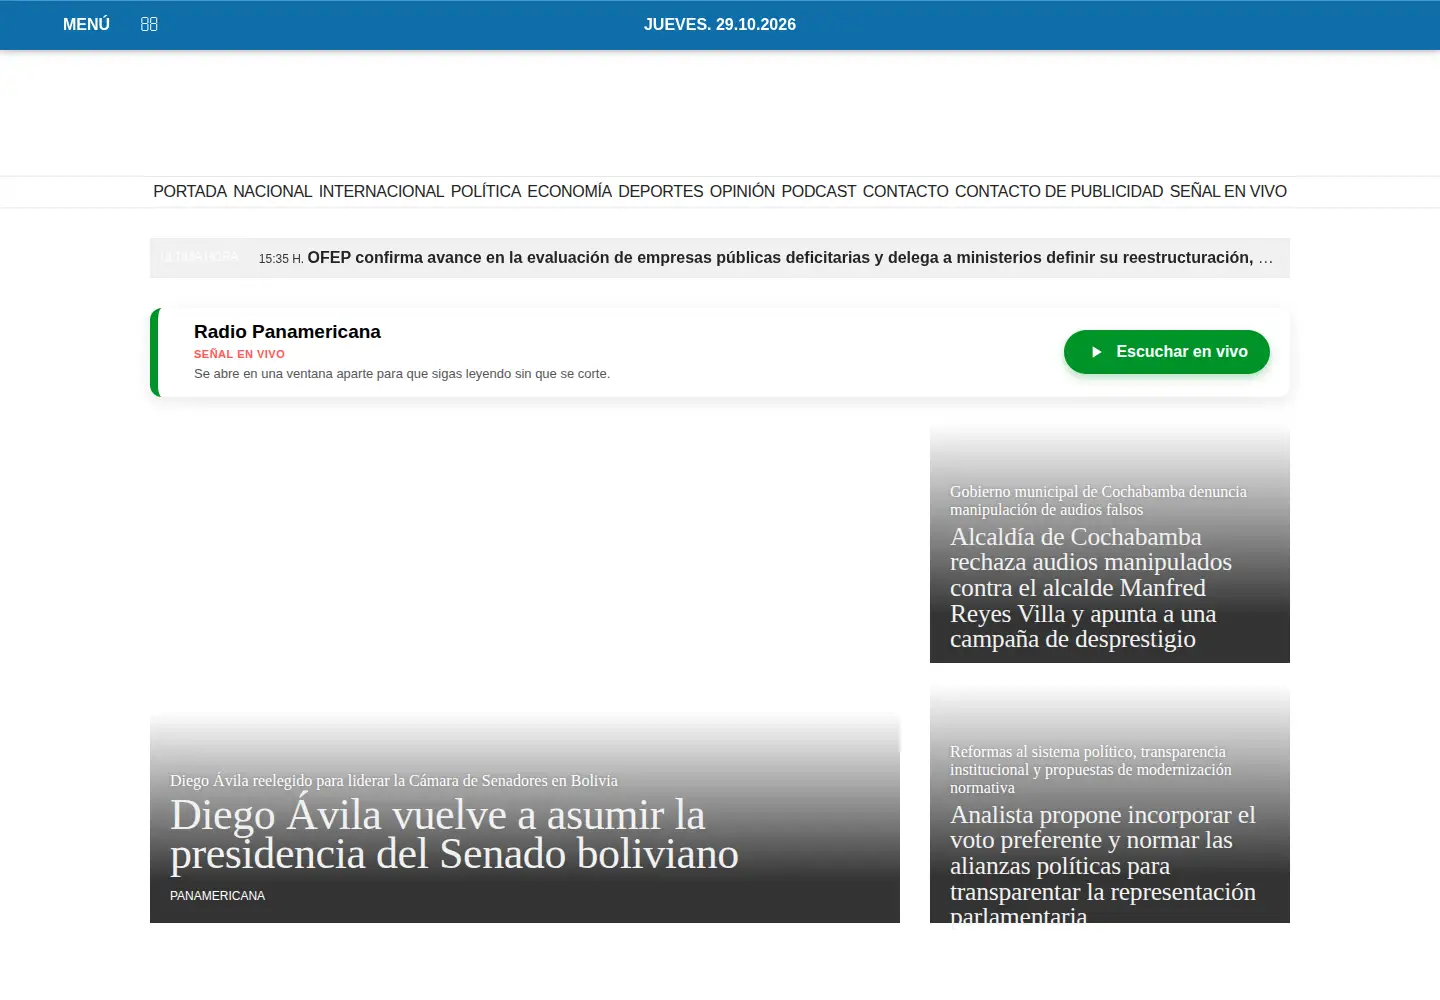Image resolution: width=1440 pixels, height=1000 pixels.
Task: Open the INTERNACIONAL section
Action: click(381, 191)
